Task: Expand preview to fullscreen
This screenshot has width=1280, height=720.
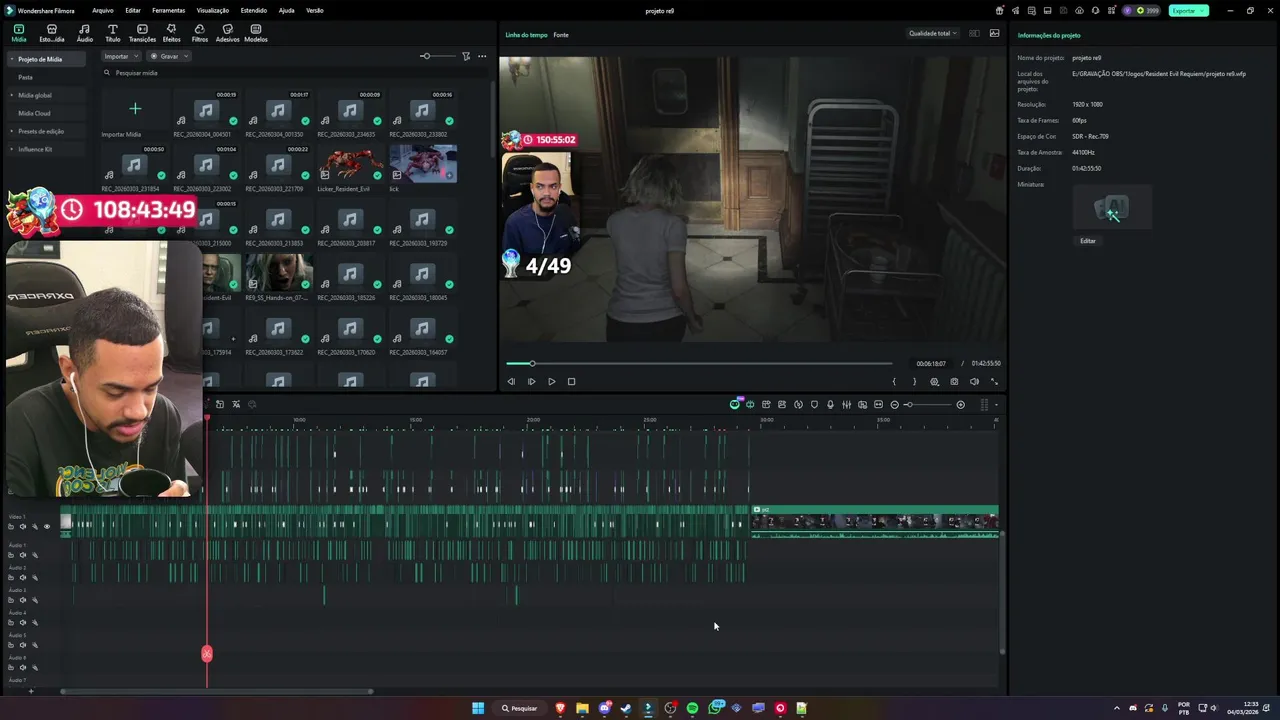Action: (994, 381)
